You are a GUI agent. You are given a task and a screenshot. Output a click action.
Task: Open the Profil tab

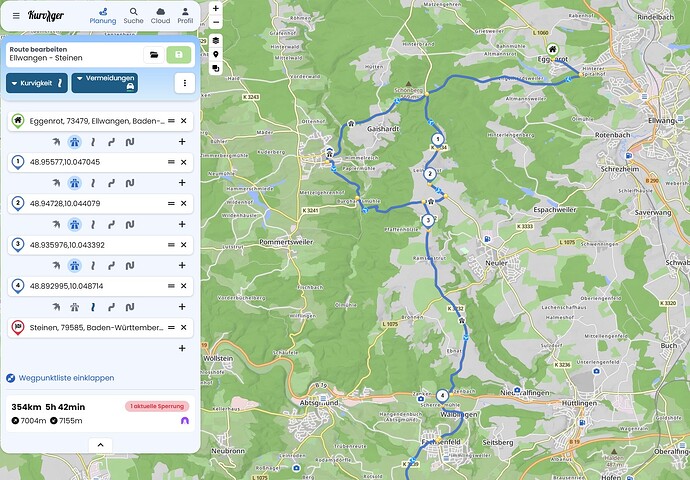pyautogui.click(x=185, y=16)
